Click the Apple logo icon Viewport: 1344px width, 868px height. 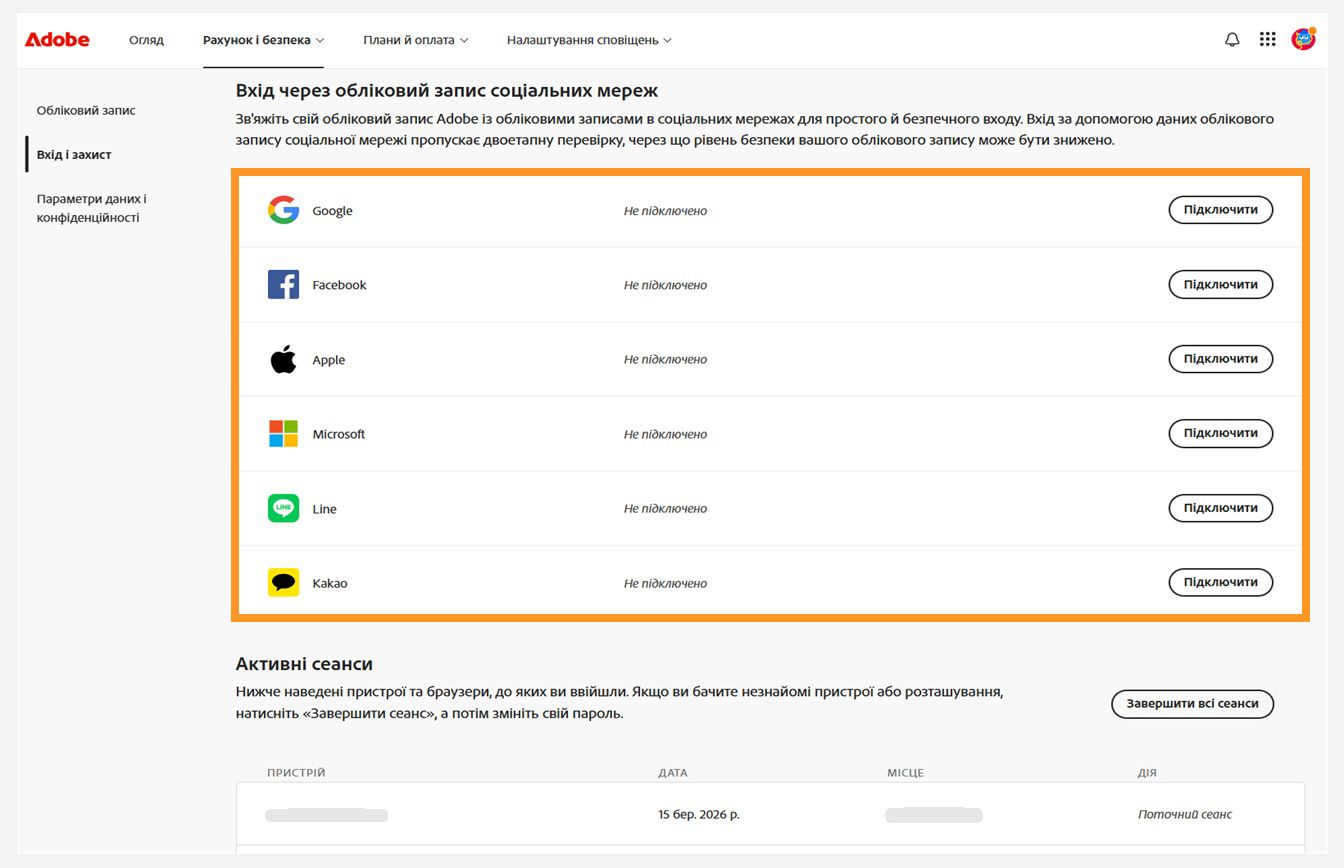tap(283, 359)
